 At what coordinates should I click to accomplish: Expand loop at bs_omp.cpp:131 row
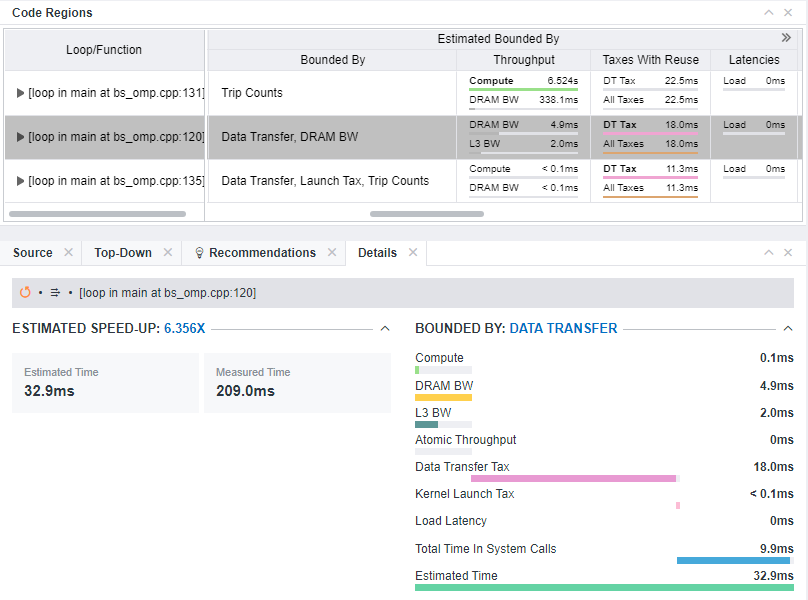[x=21, y=93]
